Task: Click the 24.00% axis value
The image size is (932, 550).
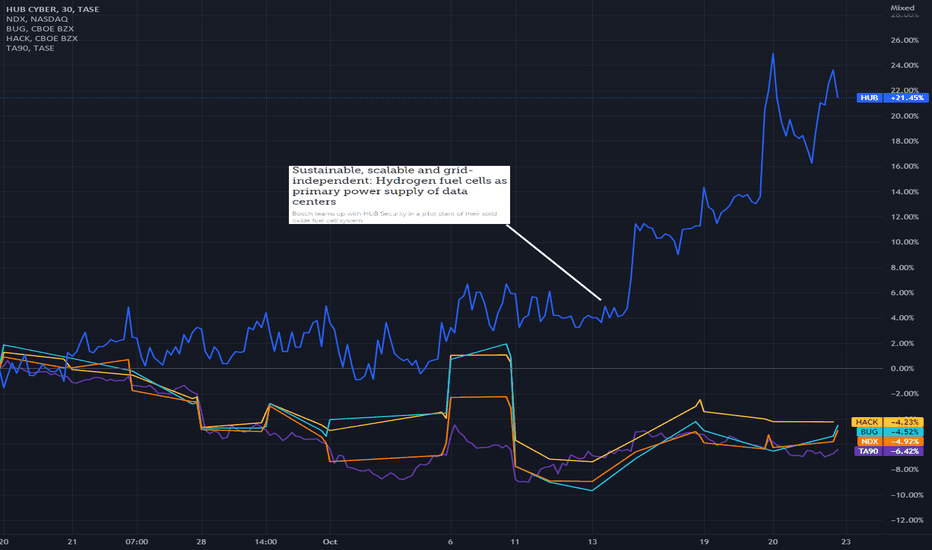Action: click(x=904, y=65)
